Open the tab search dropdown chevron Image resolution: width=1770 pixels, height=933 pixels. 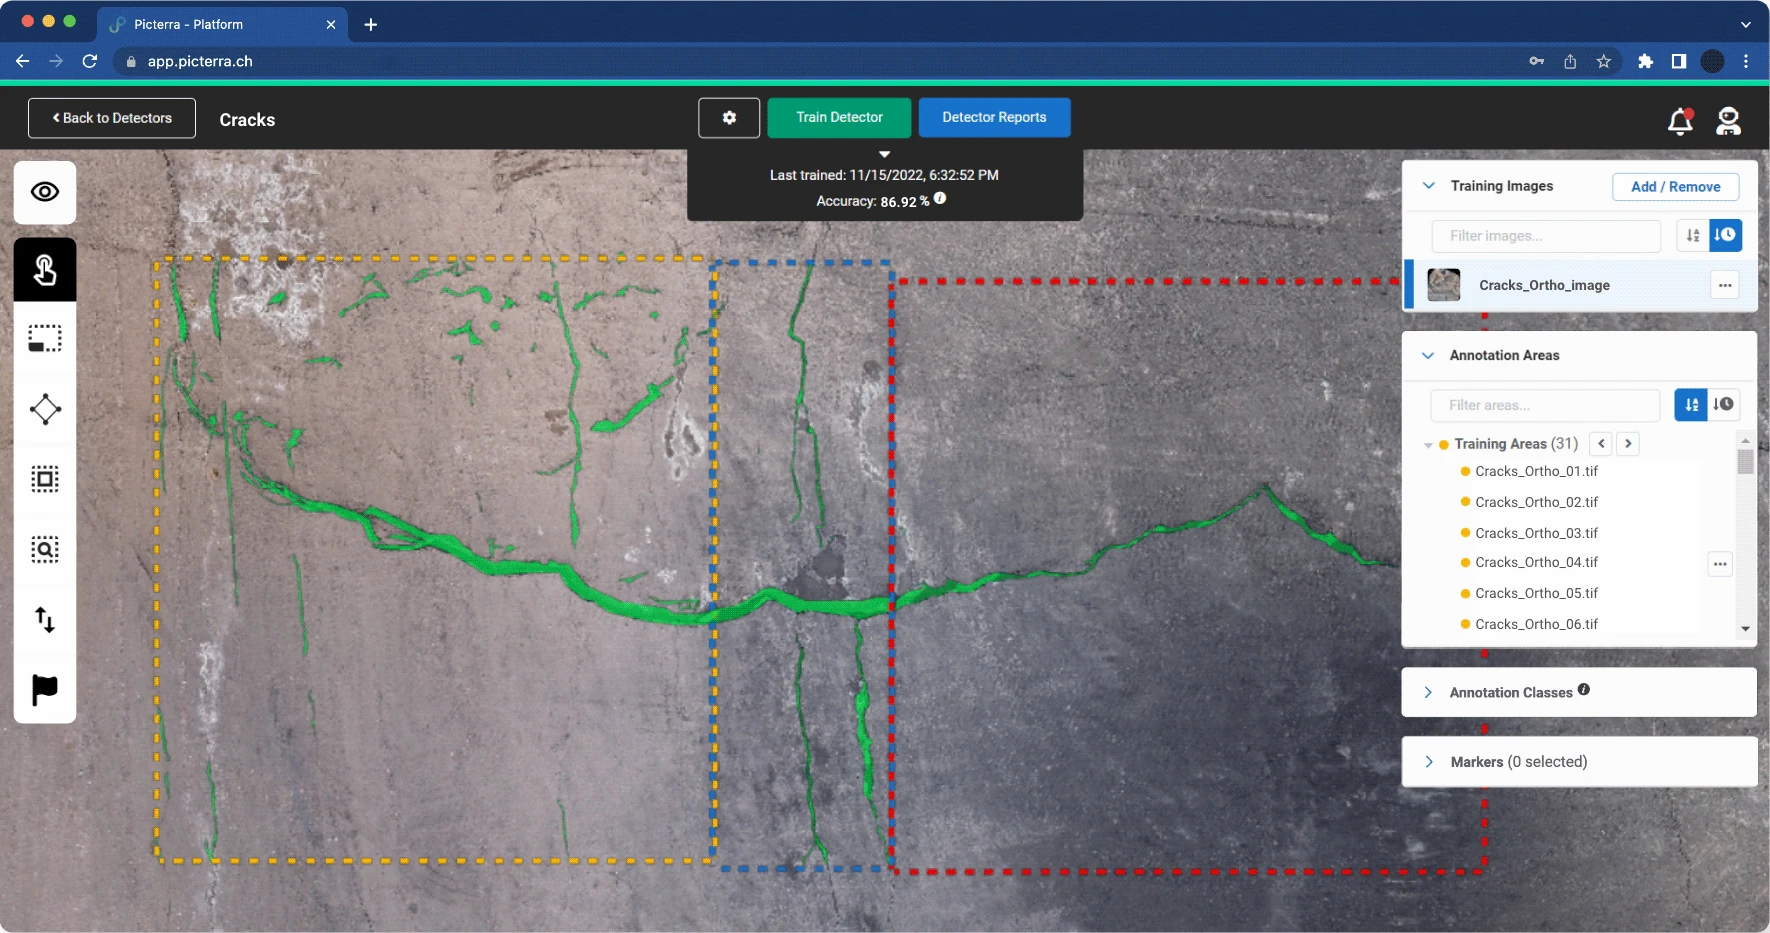[1746, 24]
